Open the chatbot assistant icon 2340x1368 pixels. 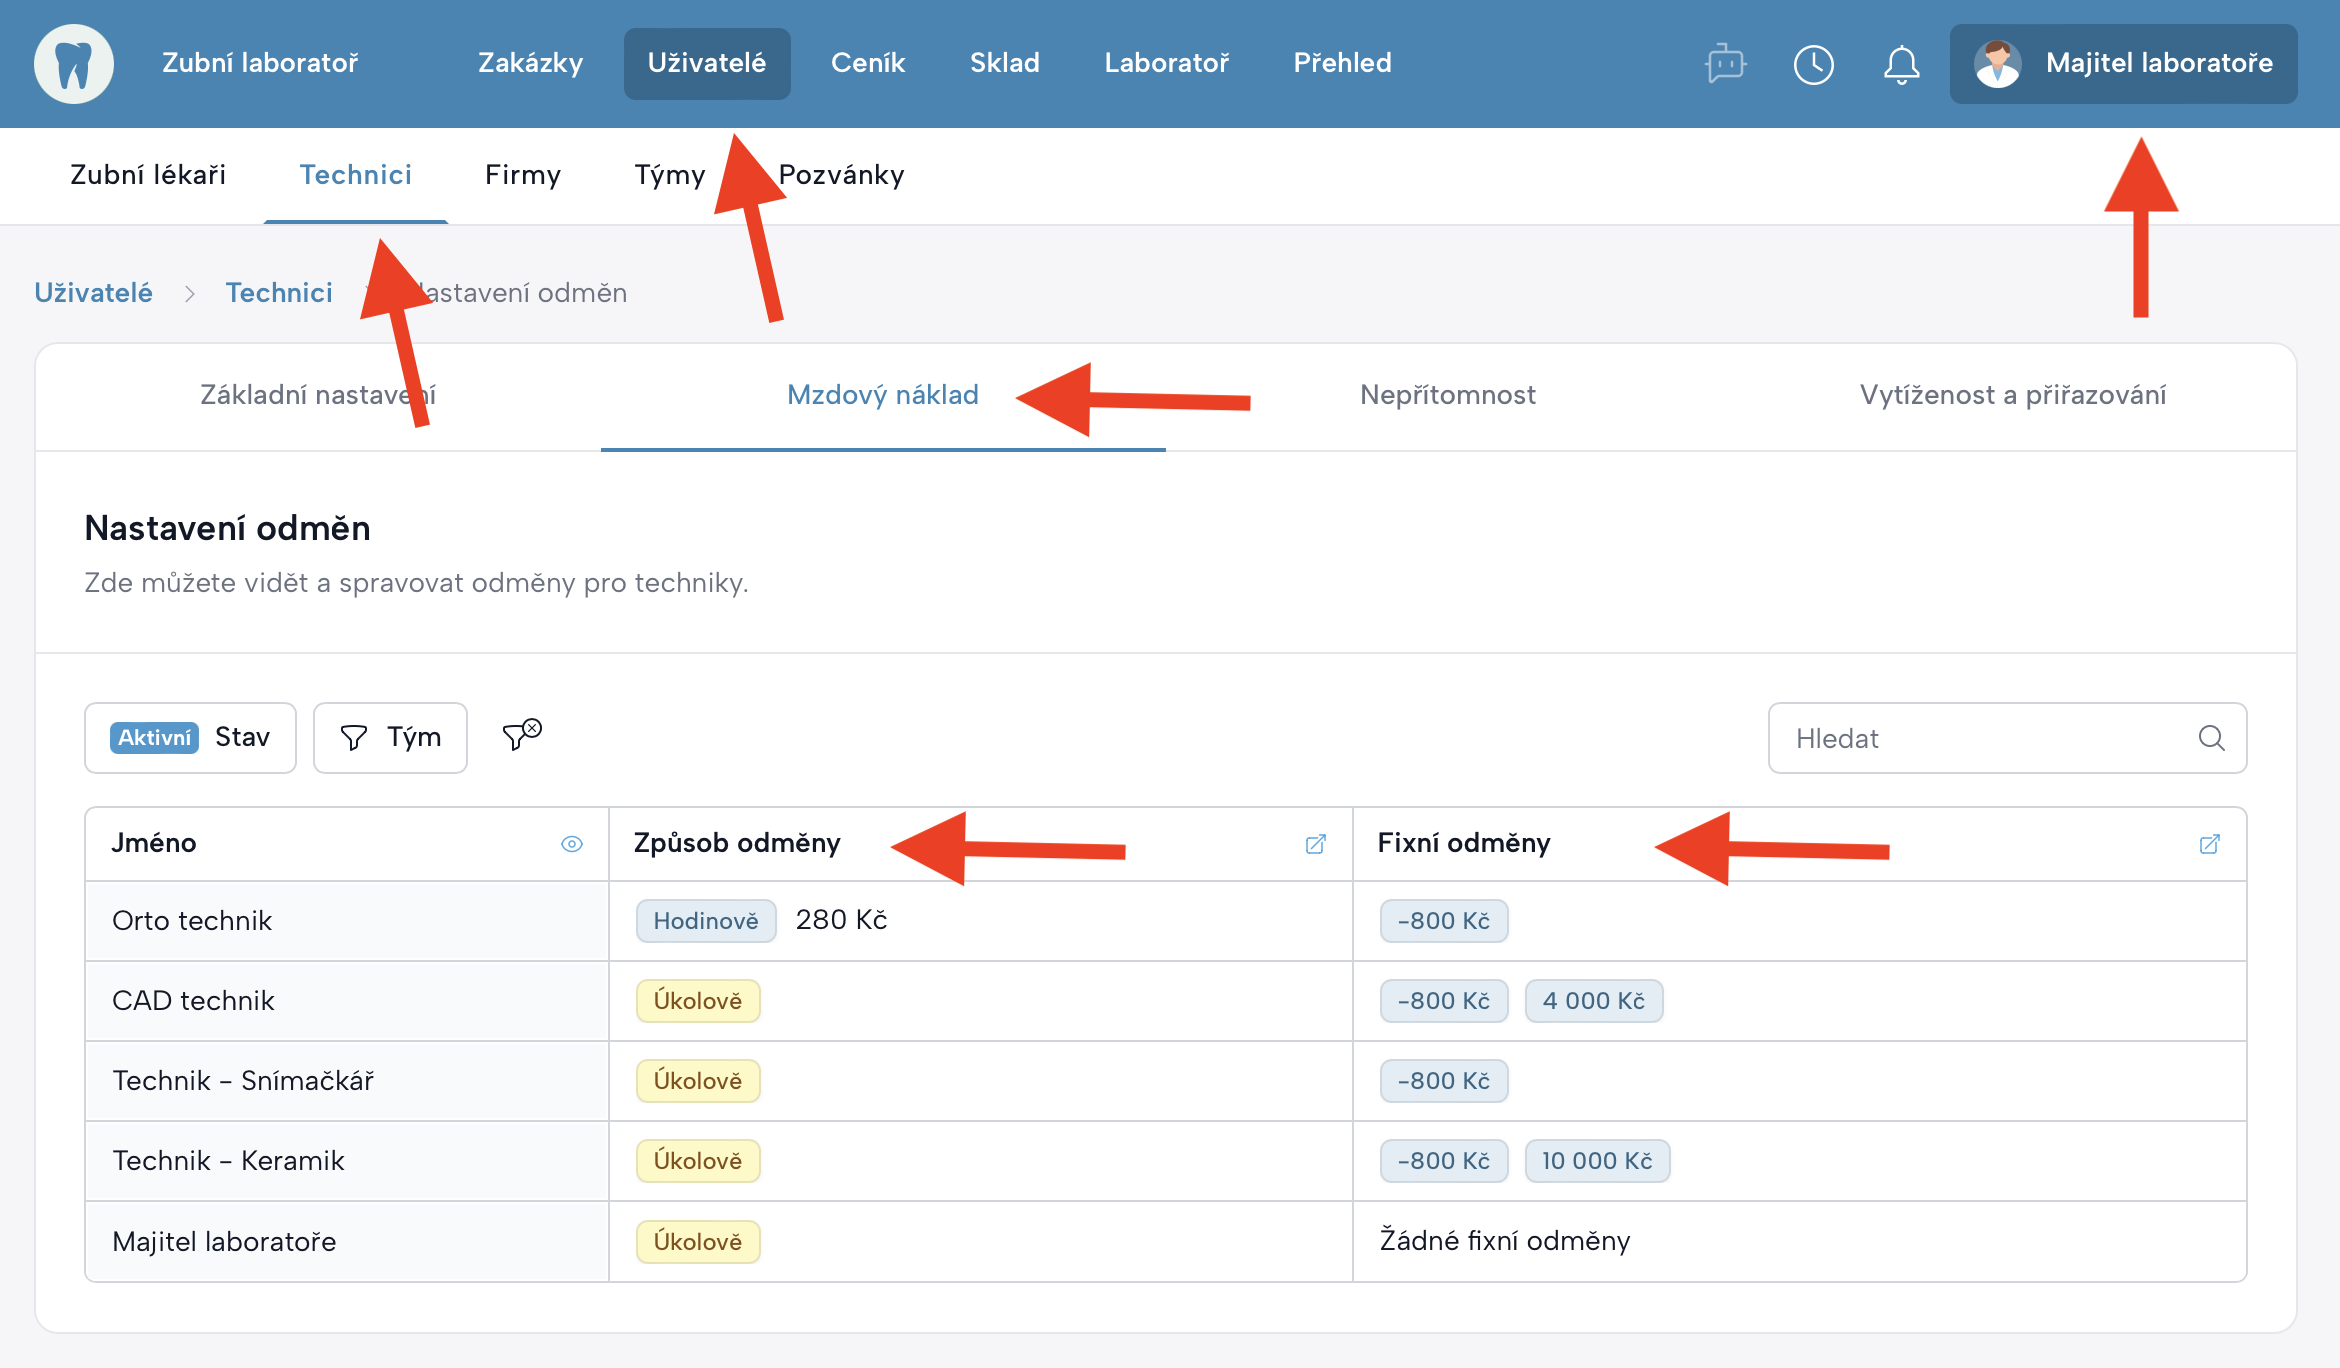point(1725,64)
